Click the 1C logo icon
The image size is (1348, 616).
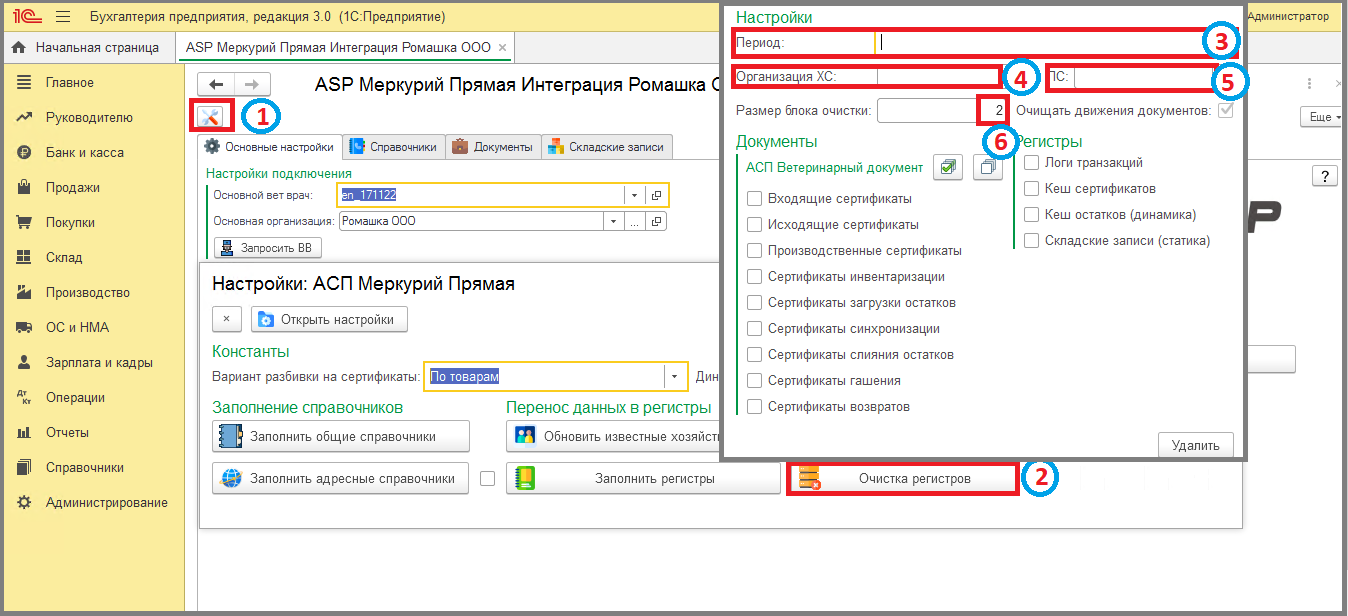point(27,17)
